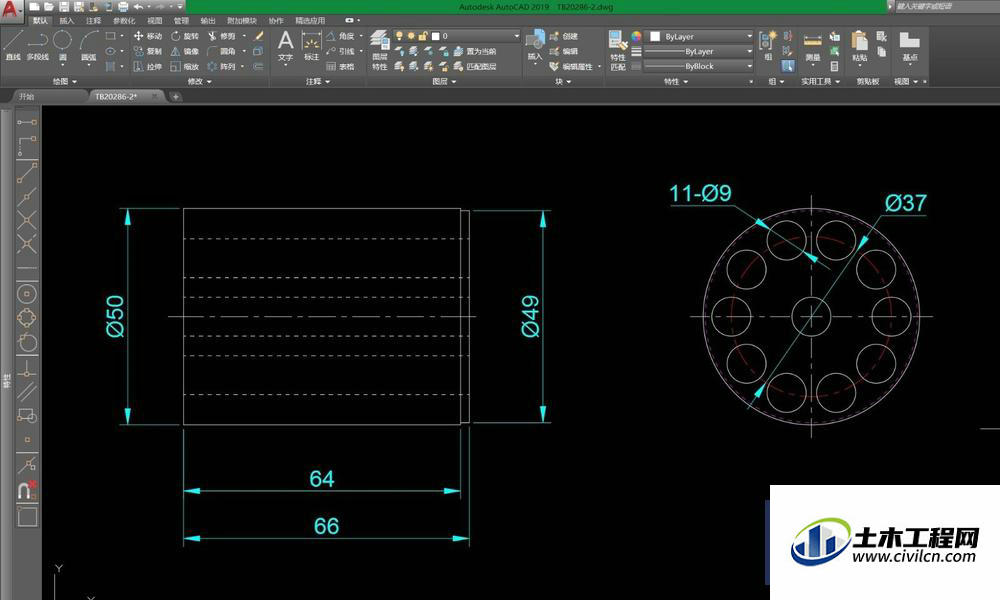The image size is (1000, 600).
Task: Click the Plot/Print icon in quick access toolbar
Action: [123, 7]
